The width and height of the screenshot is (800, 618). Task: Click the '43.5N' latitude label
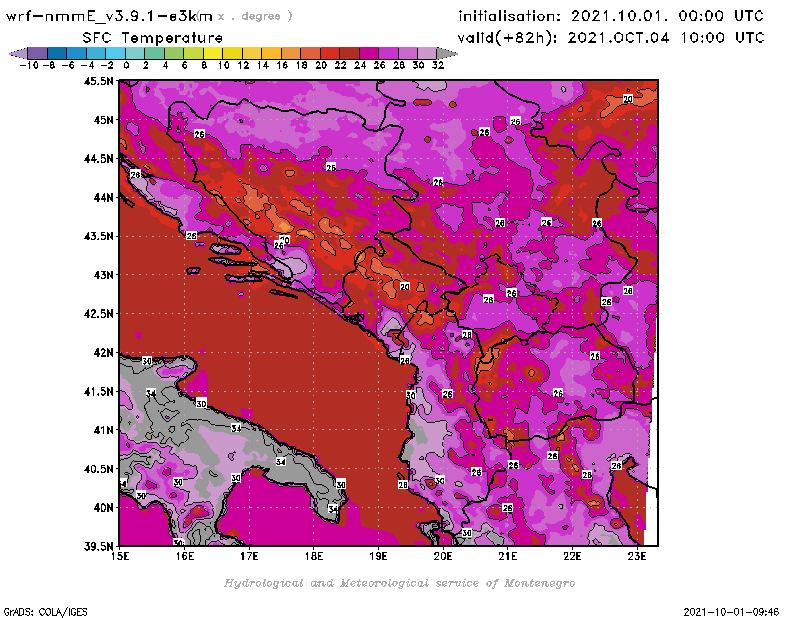tap(98, 236)
